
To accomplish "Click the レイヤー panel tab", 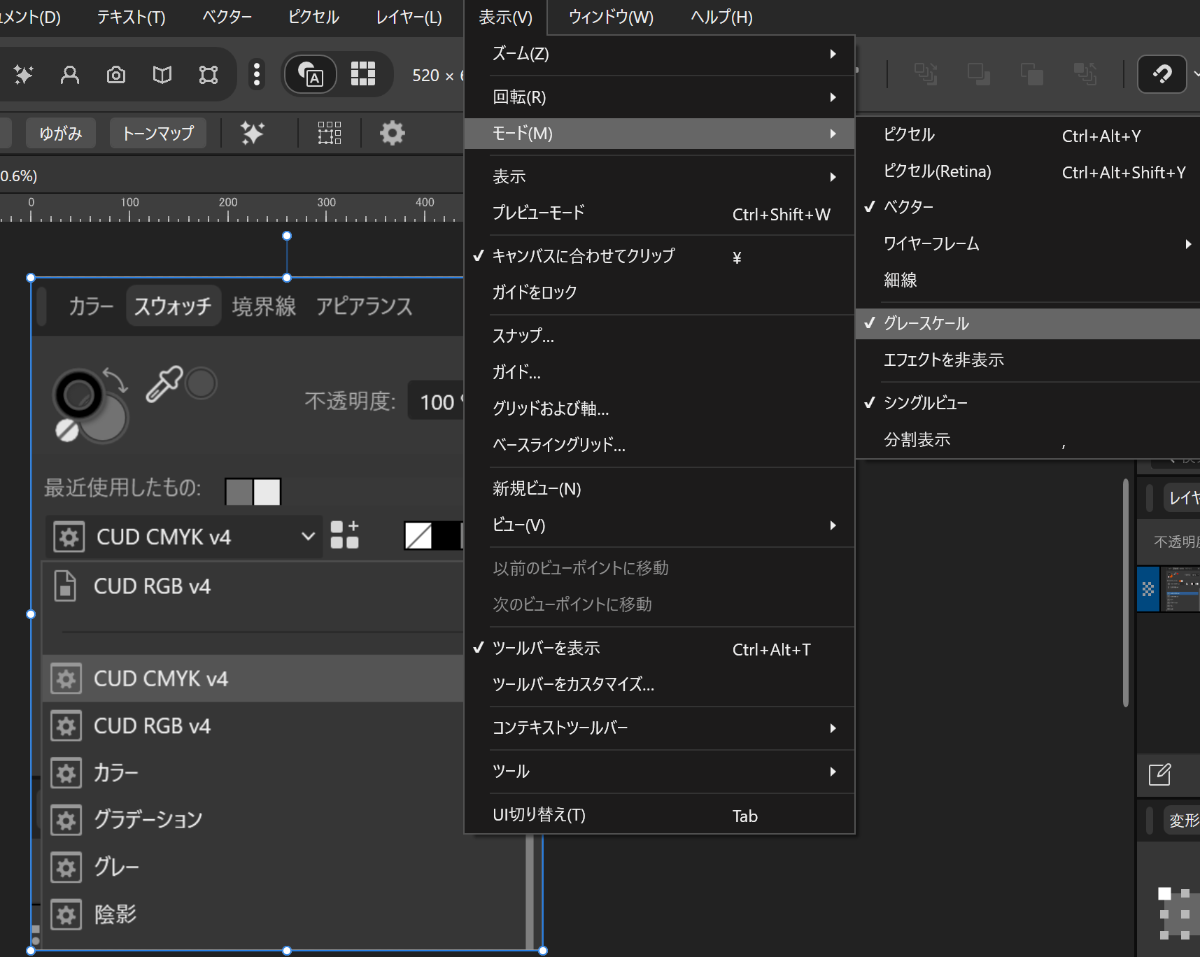I will point(1184,498).
